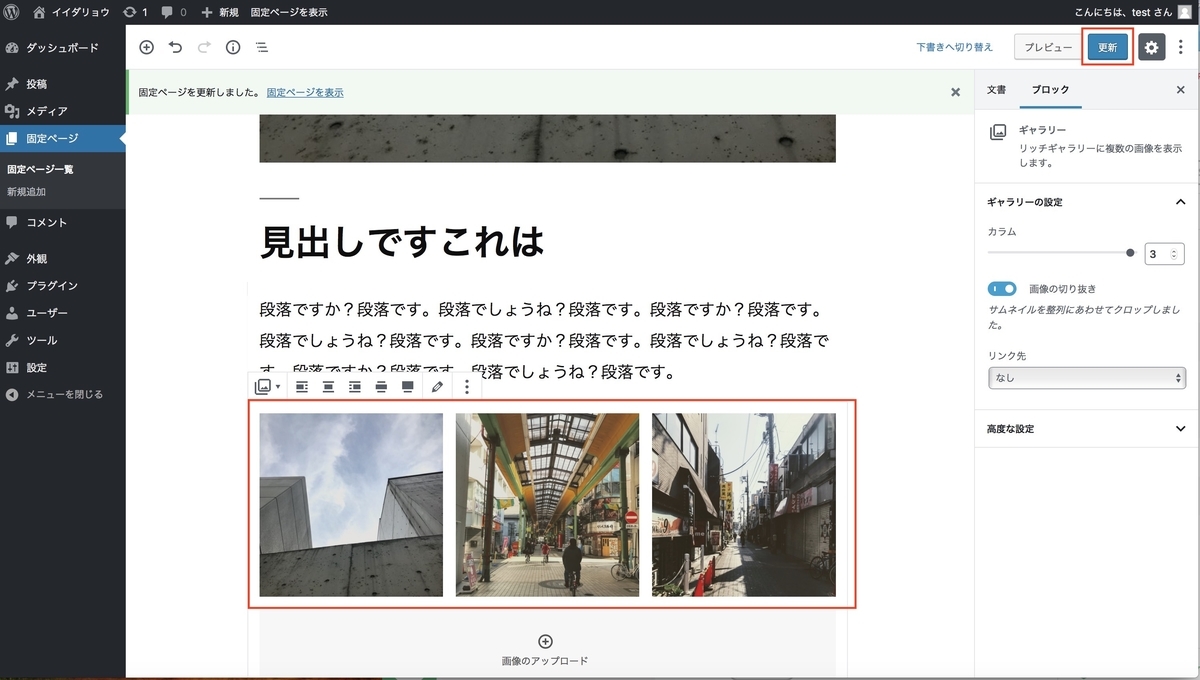Set gallery to full width

click(408, 386)
